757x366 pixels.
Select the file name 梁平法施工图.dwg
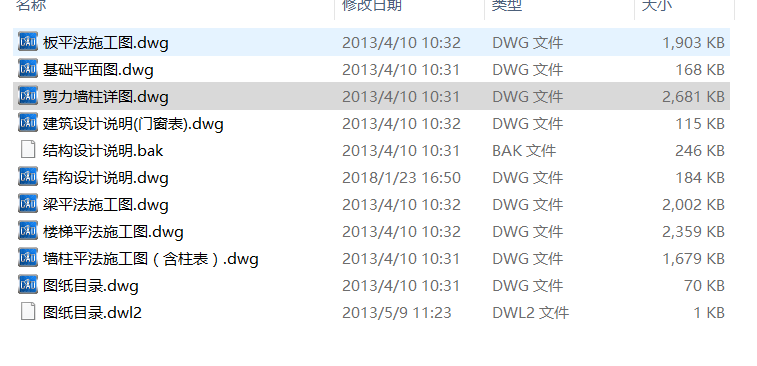pos(106,205)
